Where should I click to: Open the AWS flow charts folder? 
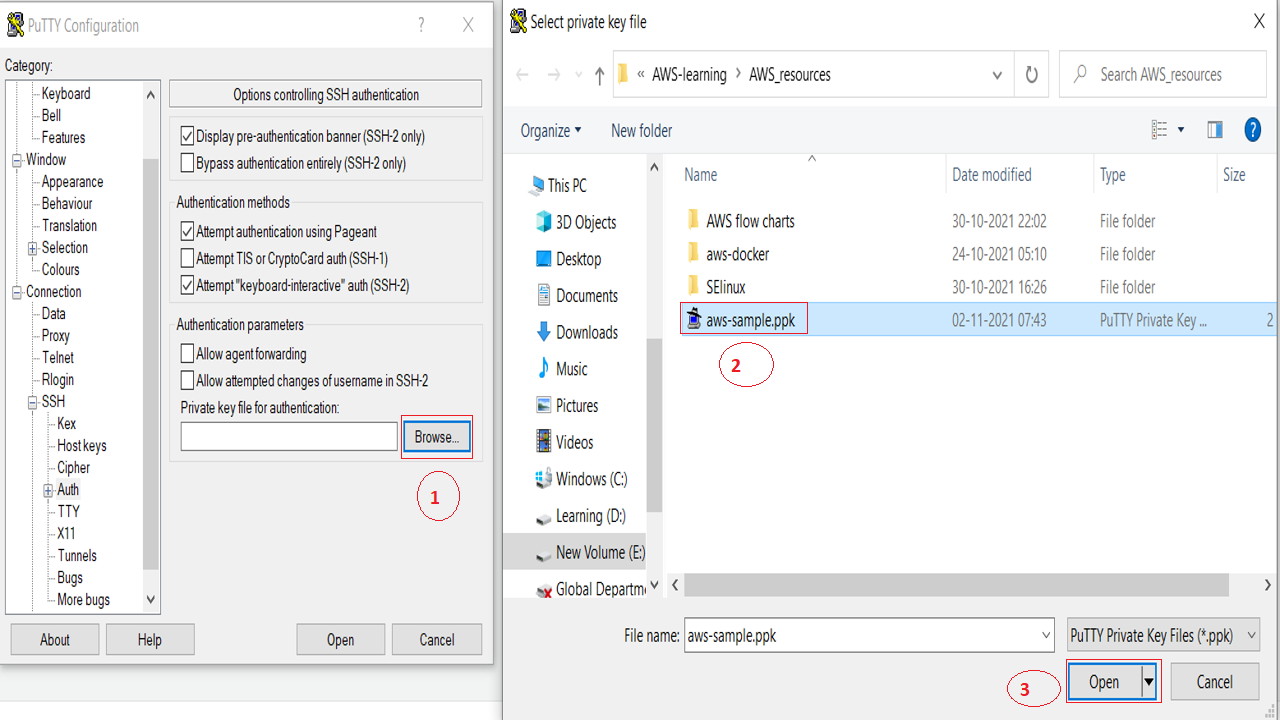[x=750, y=221]
